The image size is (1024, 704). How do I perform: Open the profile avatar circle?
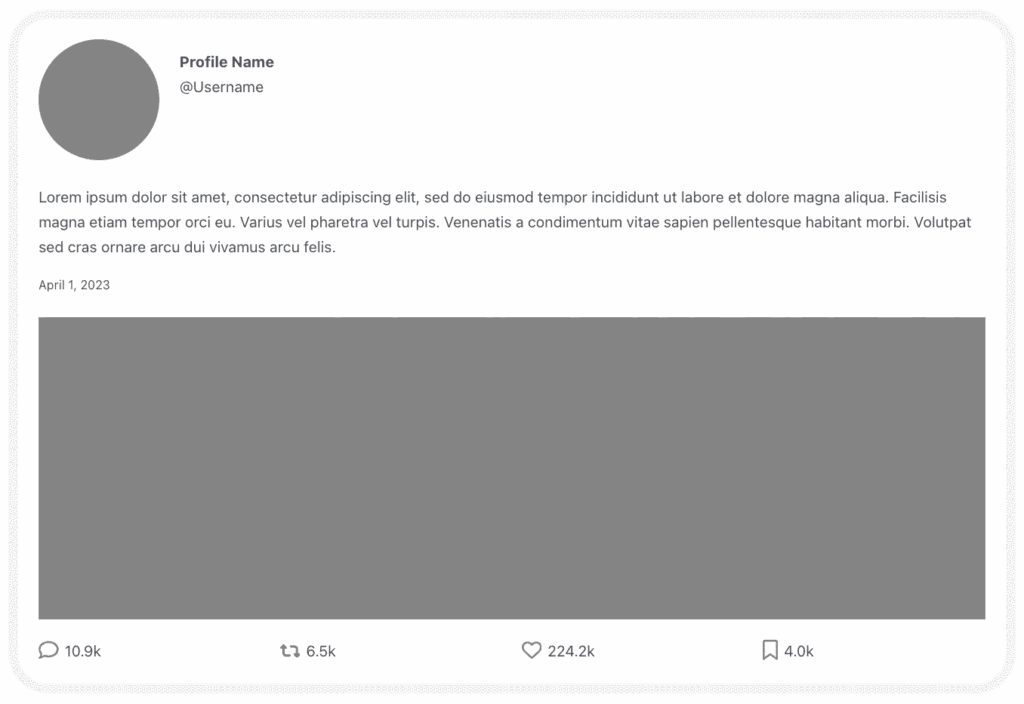pos(98,99)
